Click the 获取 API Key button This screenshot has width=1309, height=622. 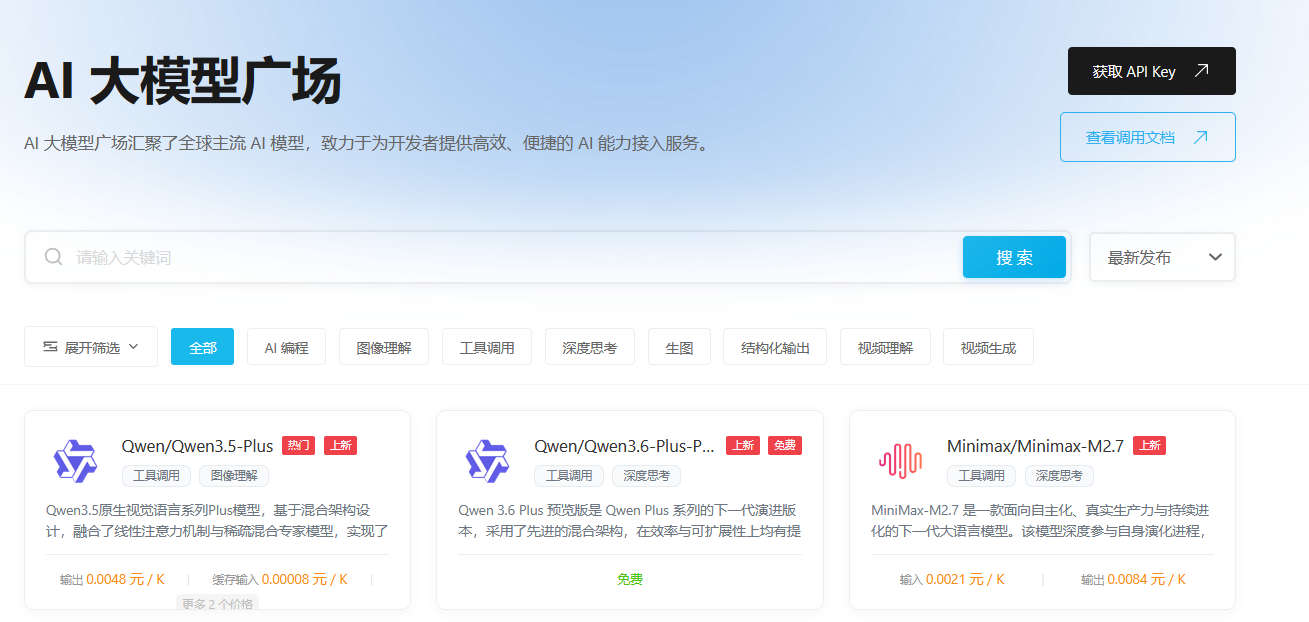click(1152, 71)
